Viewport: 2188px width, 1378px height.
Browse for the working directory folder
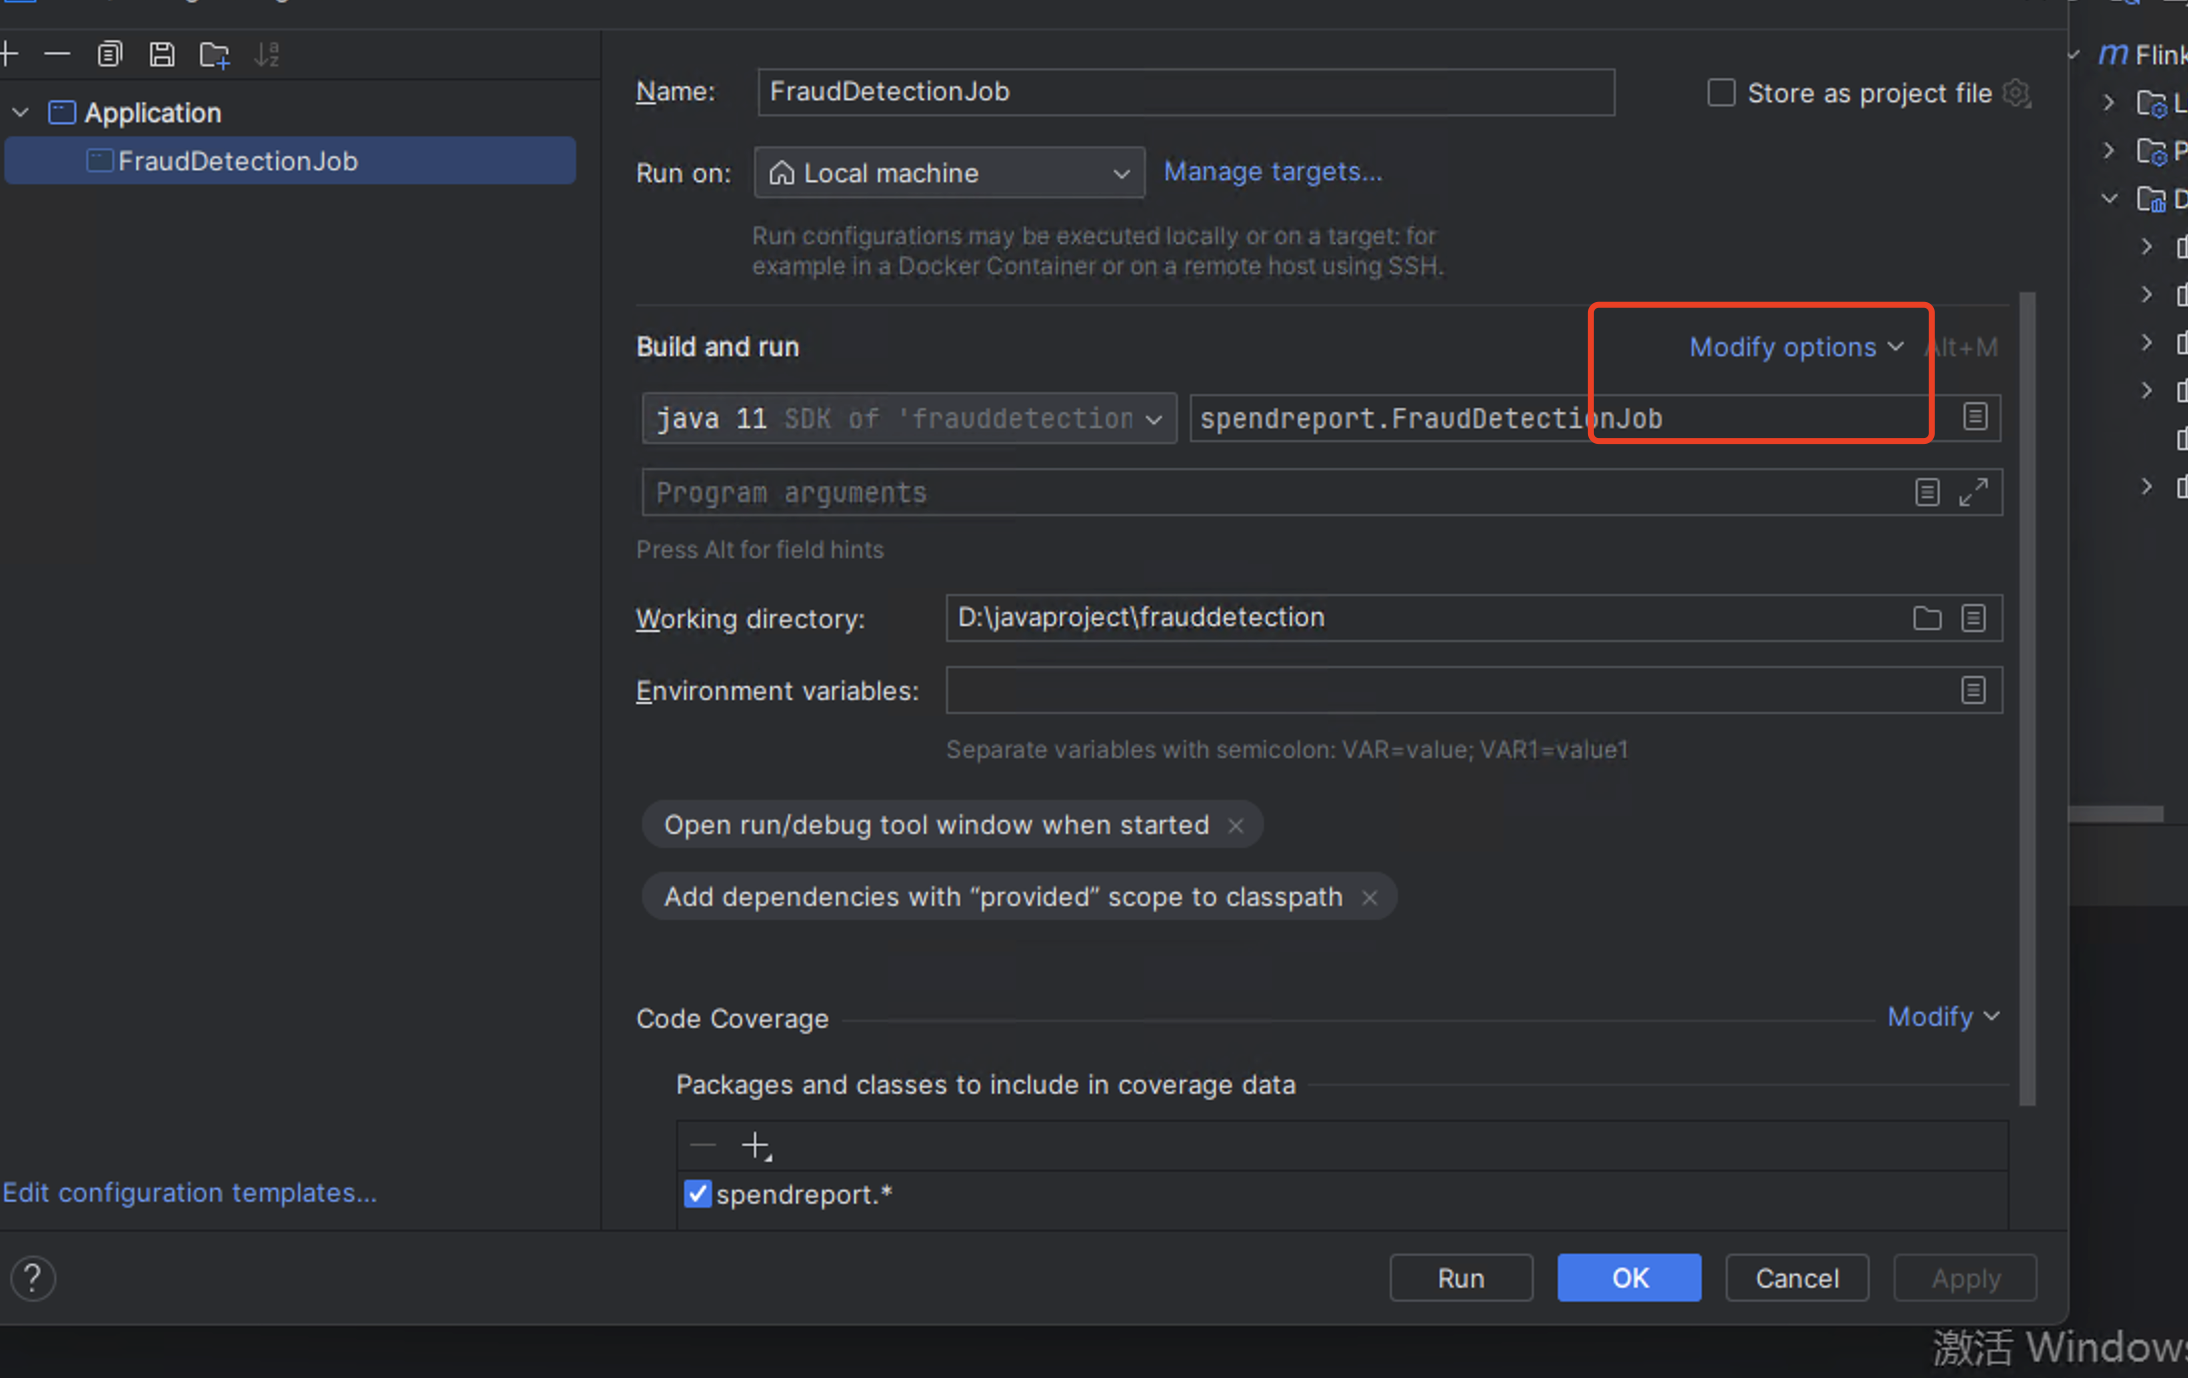click(1927, 618)
